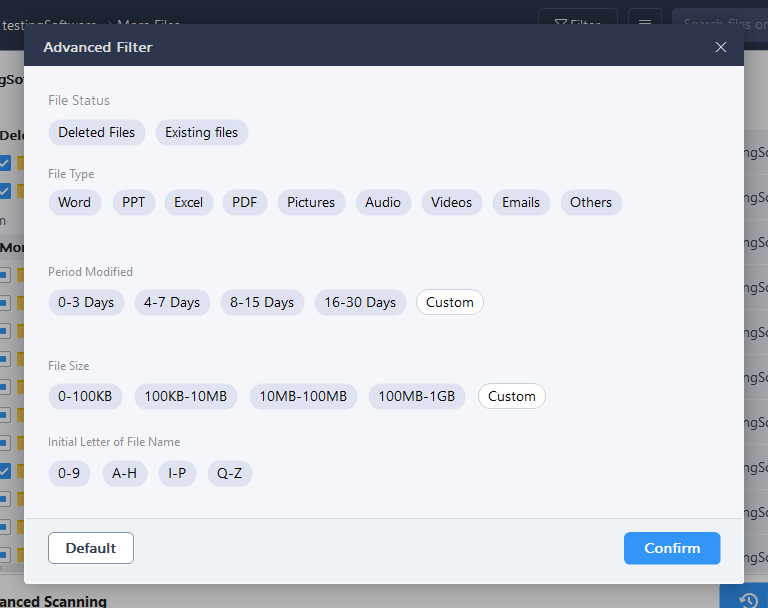Choose 0-3 Days modified period

click(86, 302)
